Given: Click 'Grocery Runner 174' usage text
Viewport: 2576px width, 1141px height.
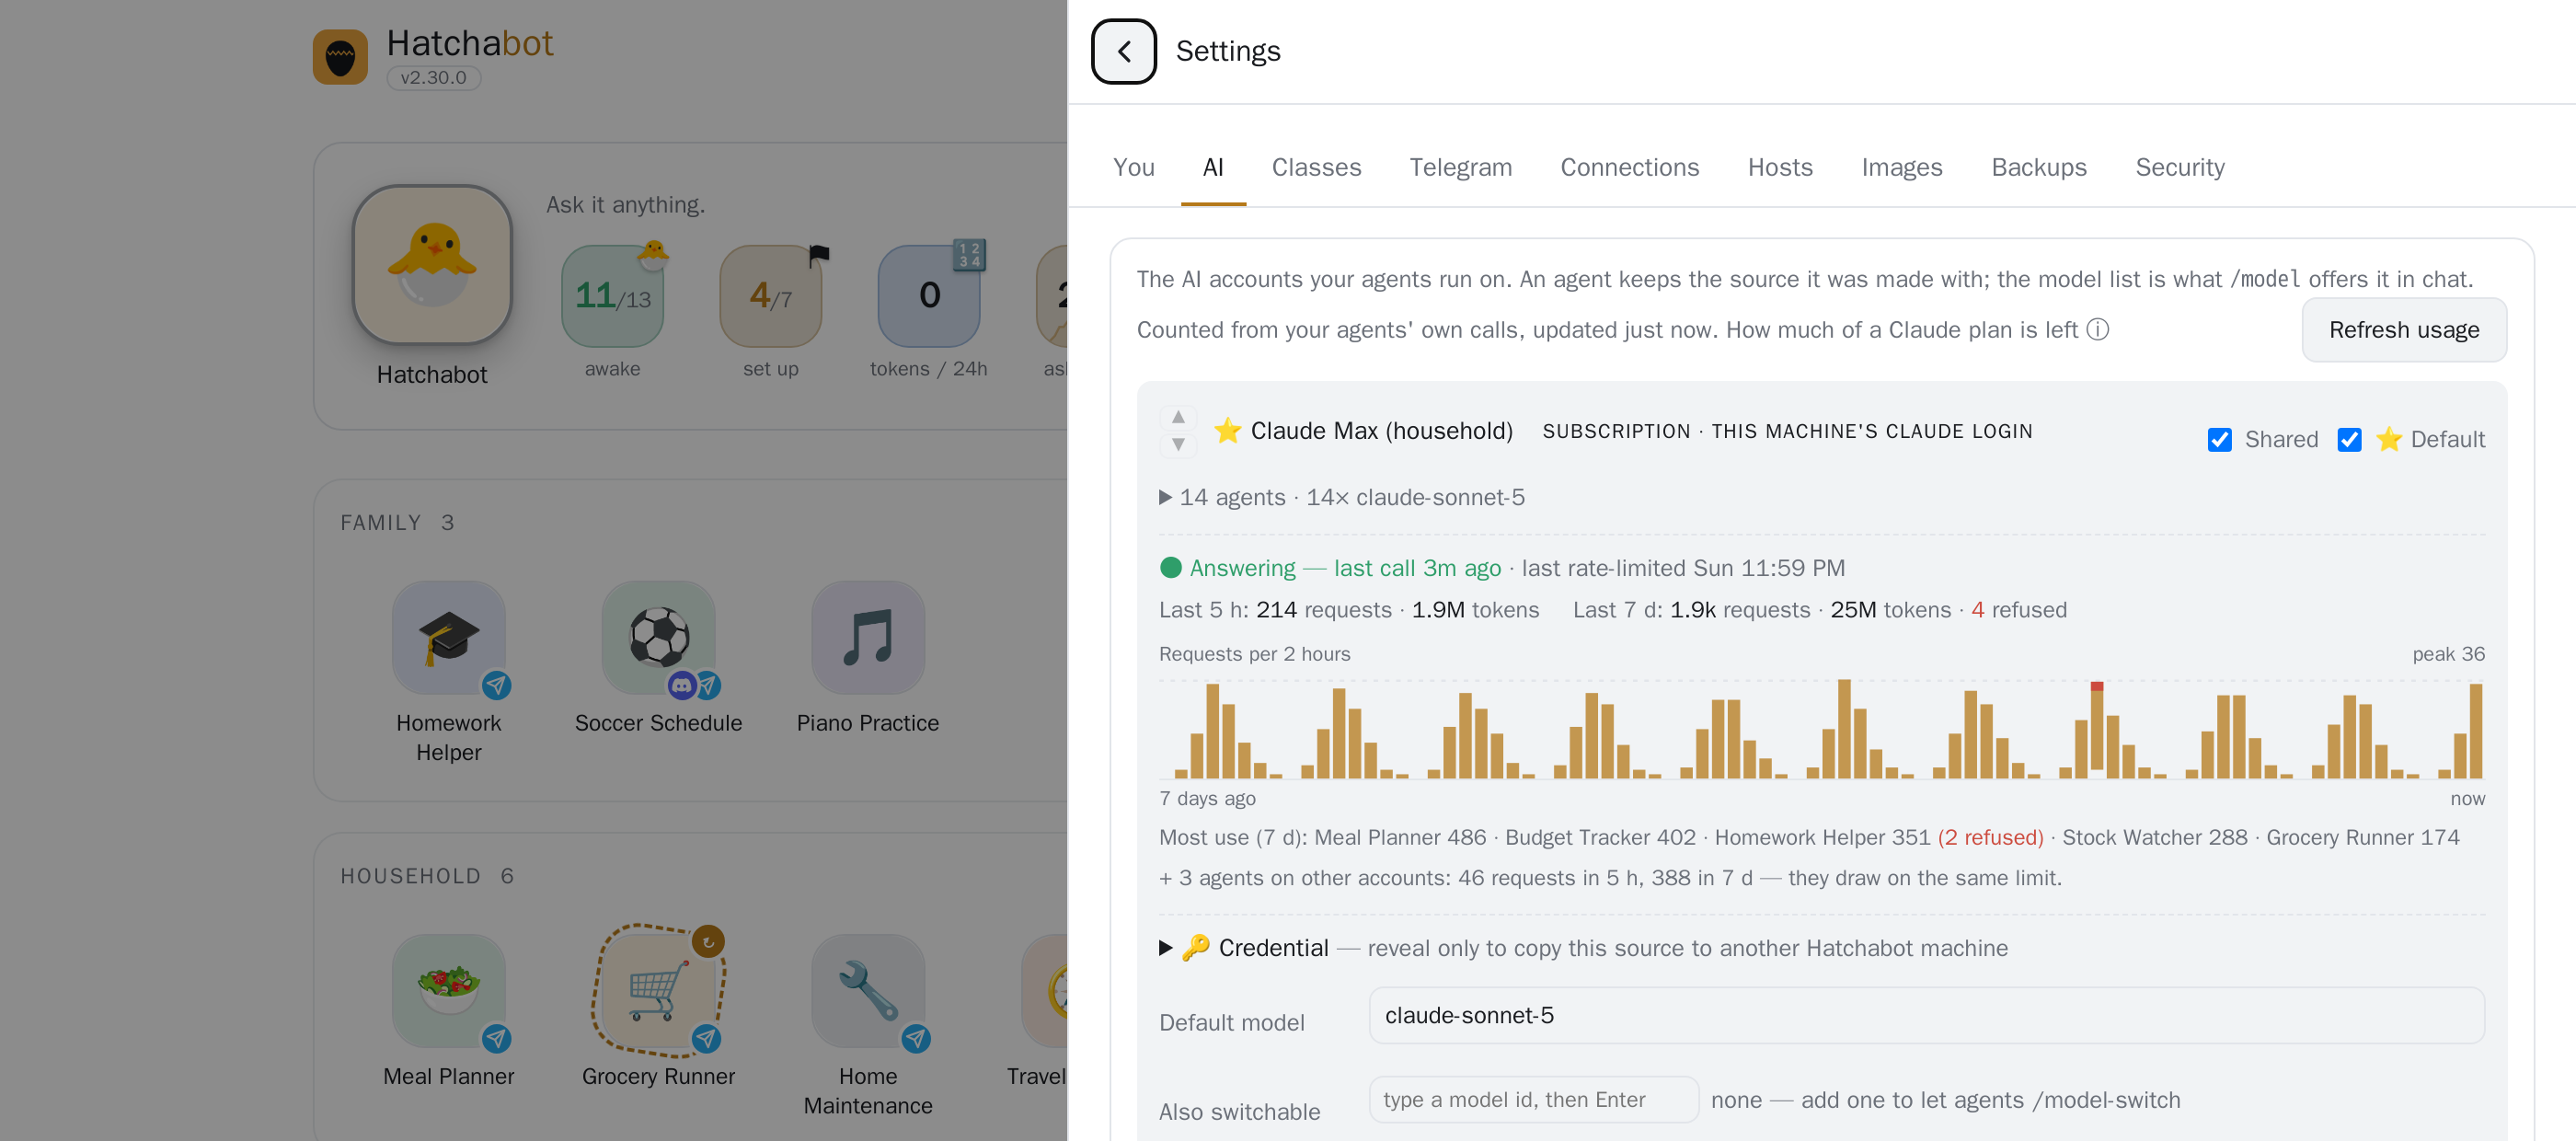Looking at the screenshot, I should click(2362, 837).
